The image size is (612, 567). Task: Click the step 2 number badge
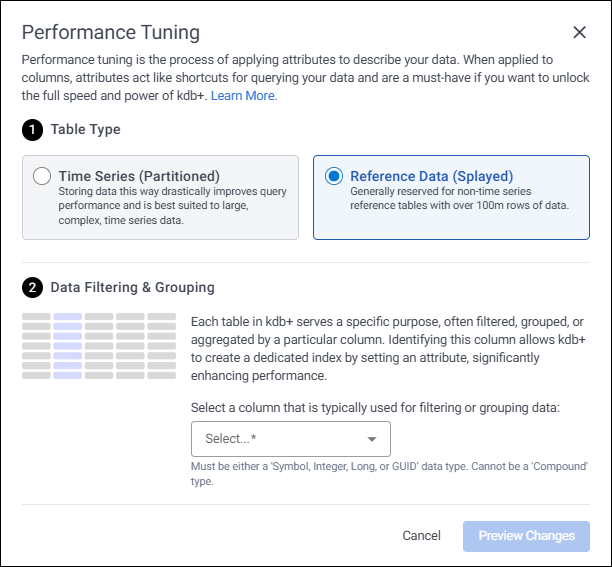coord(32,288)
